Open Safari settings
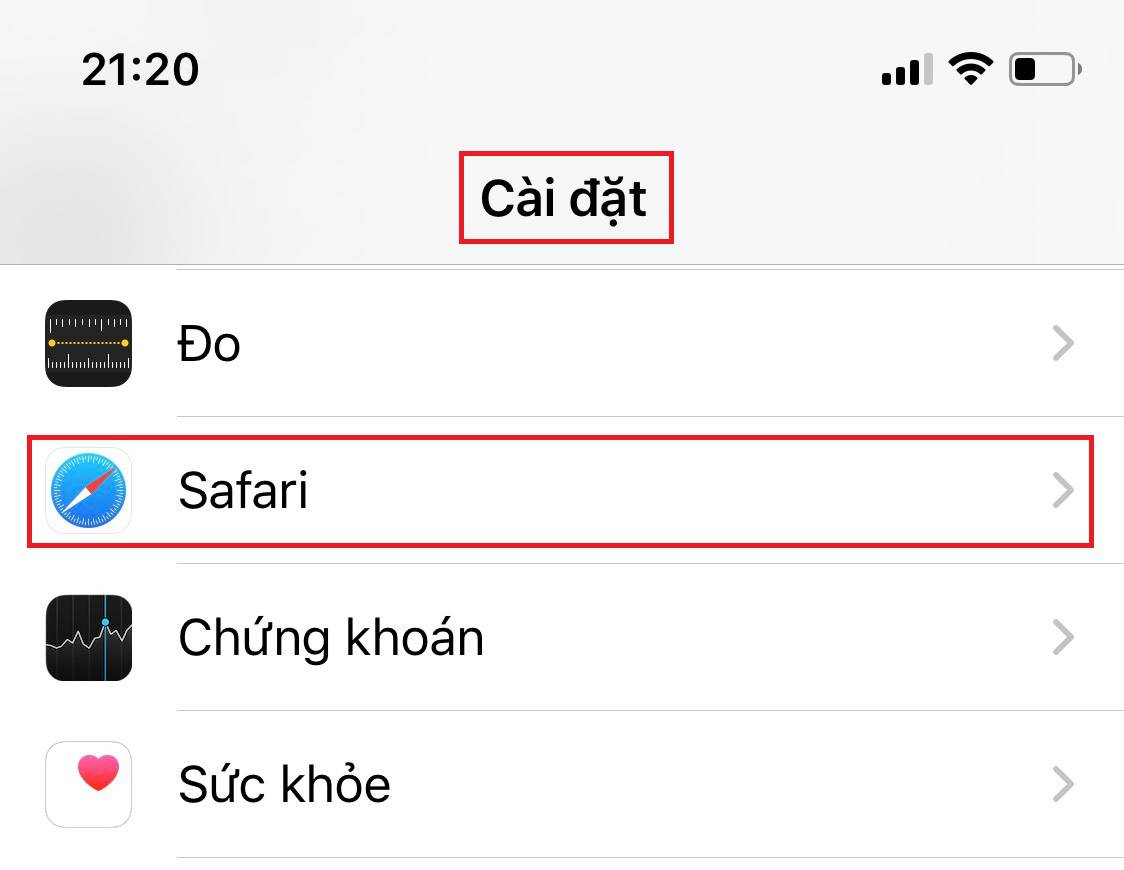The image size is (1124, 870). pos(560,490)
